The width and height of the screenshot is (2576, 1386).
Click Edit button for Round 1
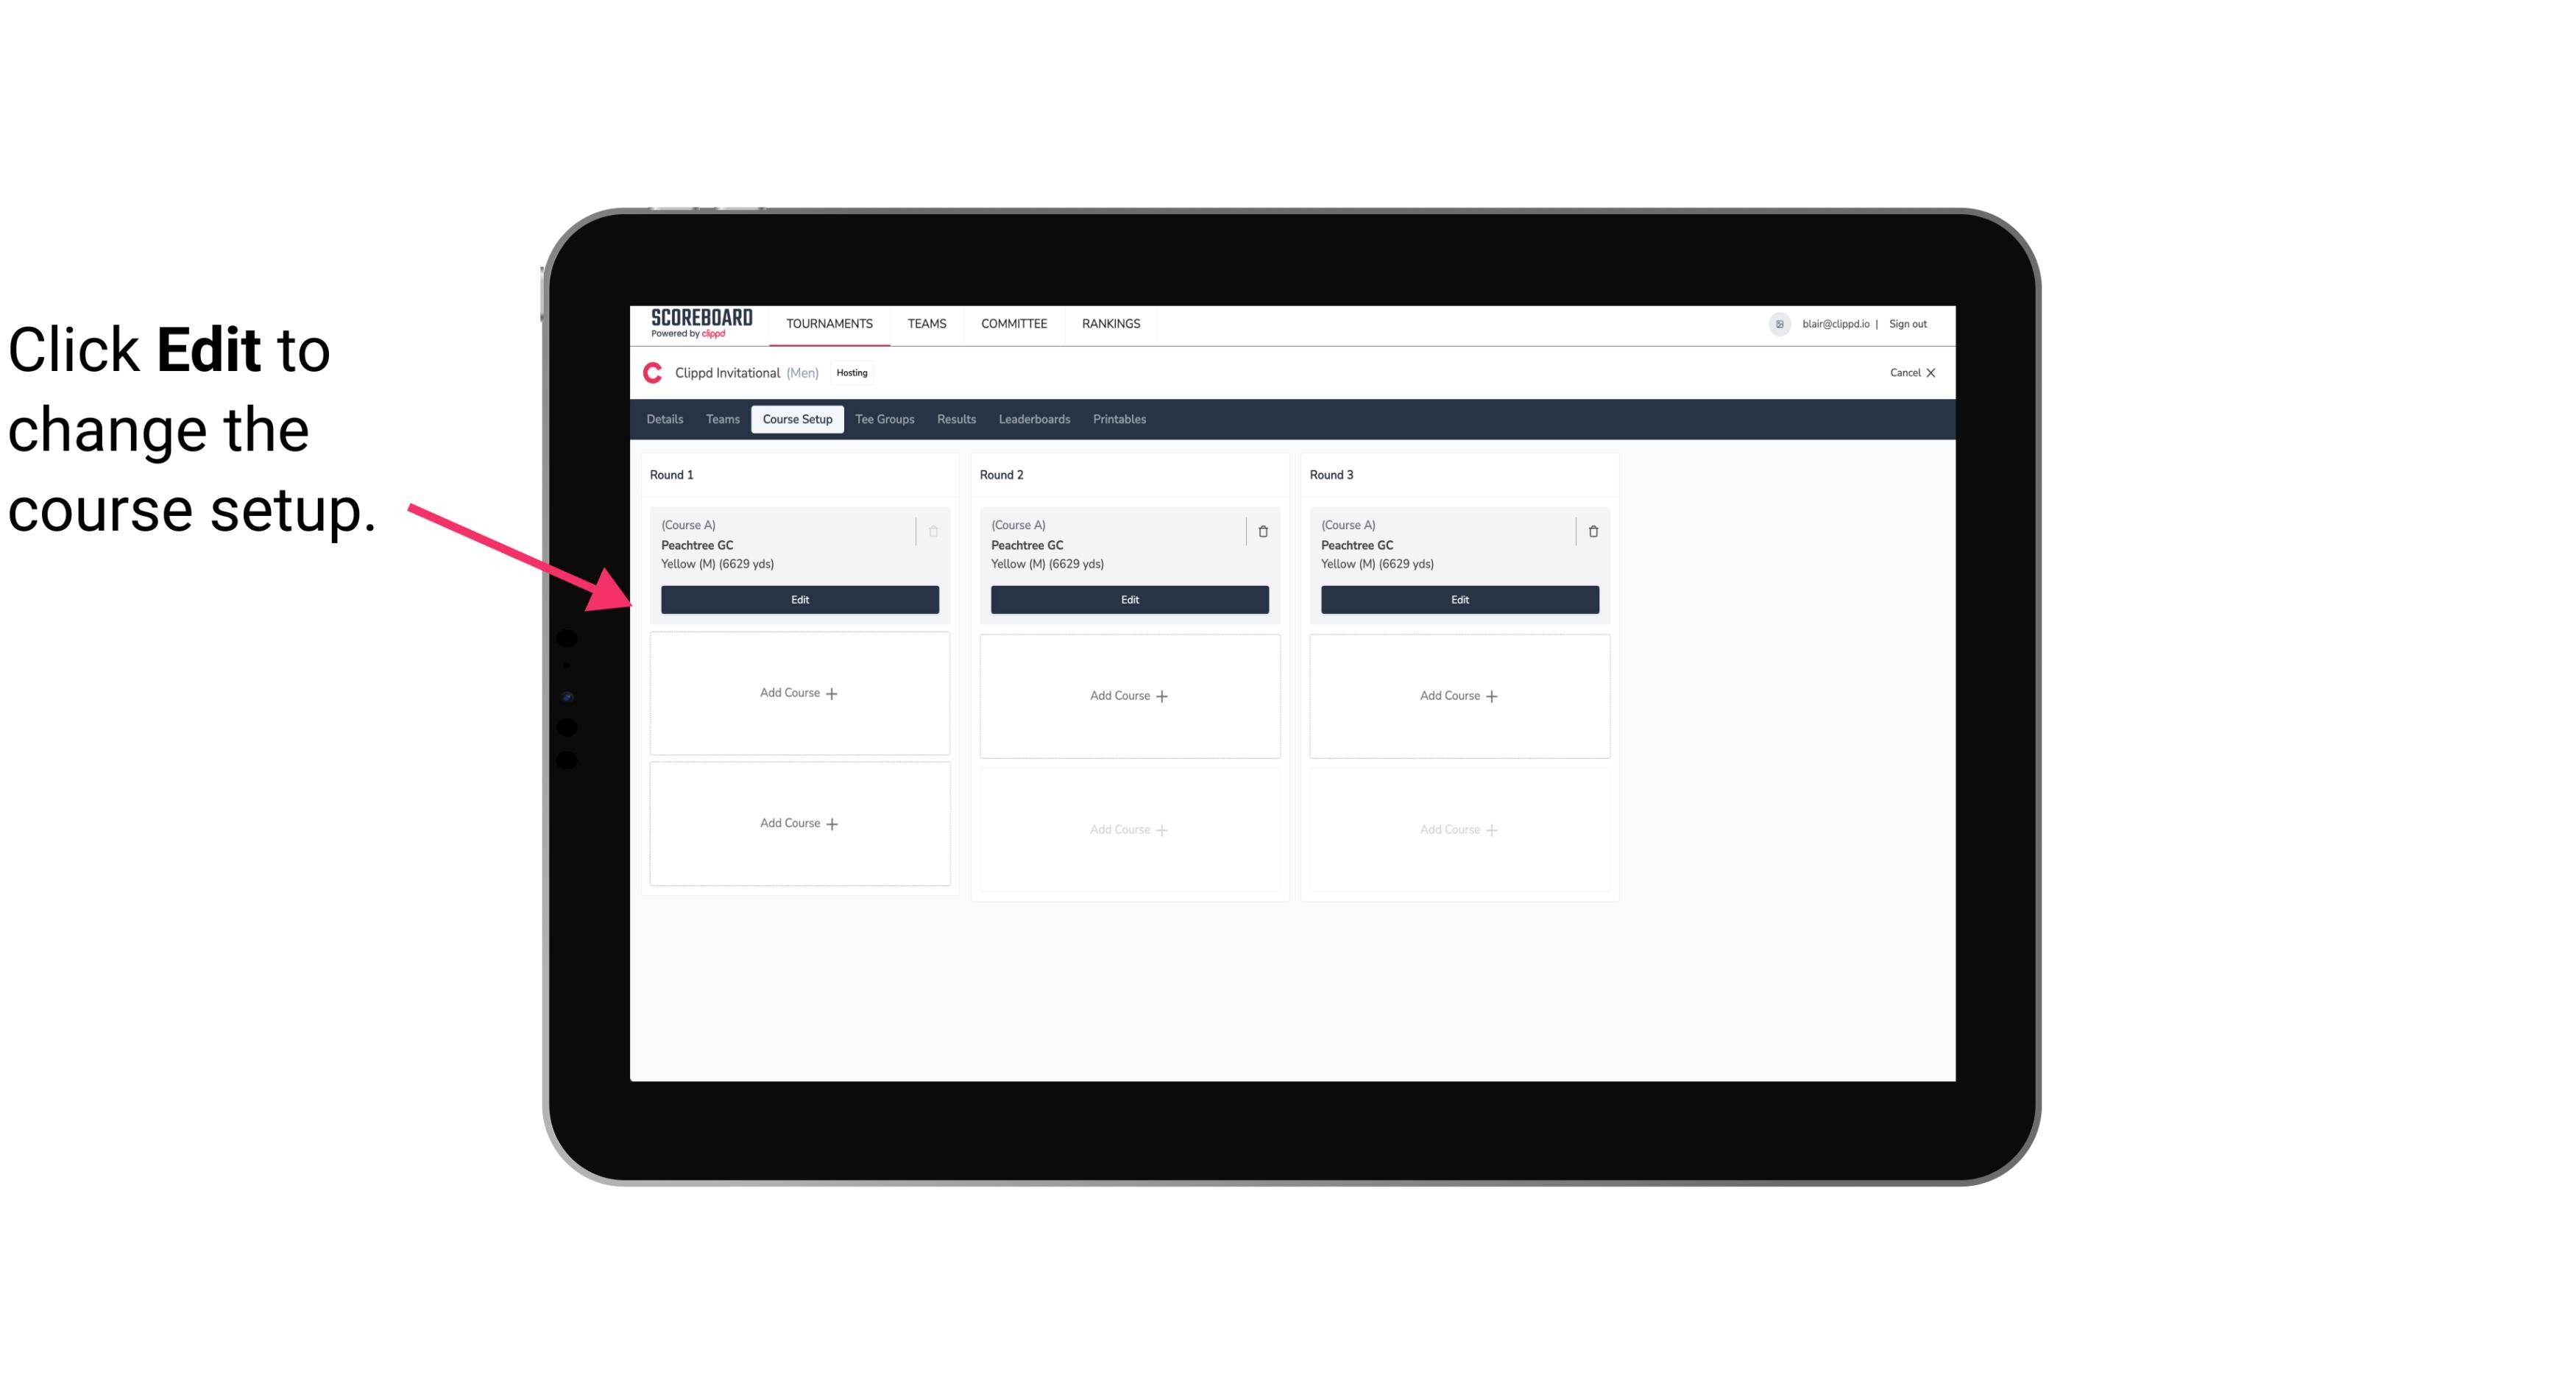tap(799, 598)
